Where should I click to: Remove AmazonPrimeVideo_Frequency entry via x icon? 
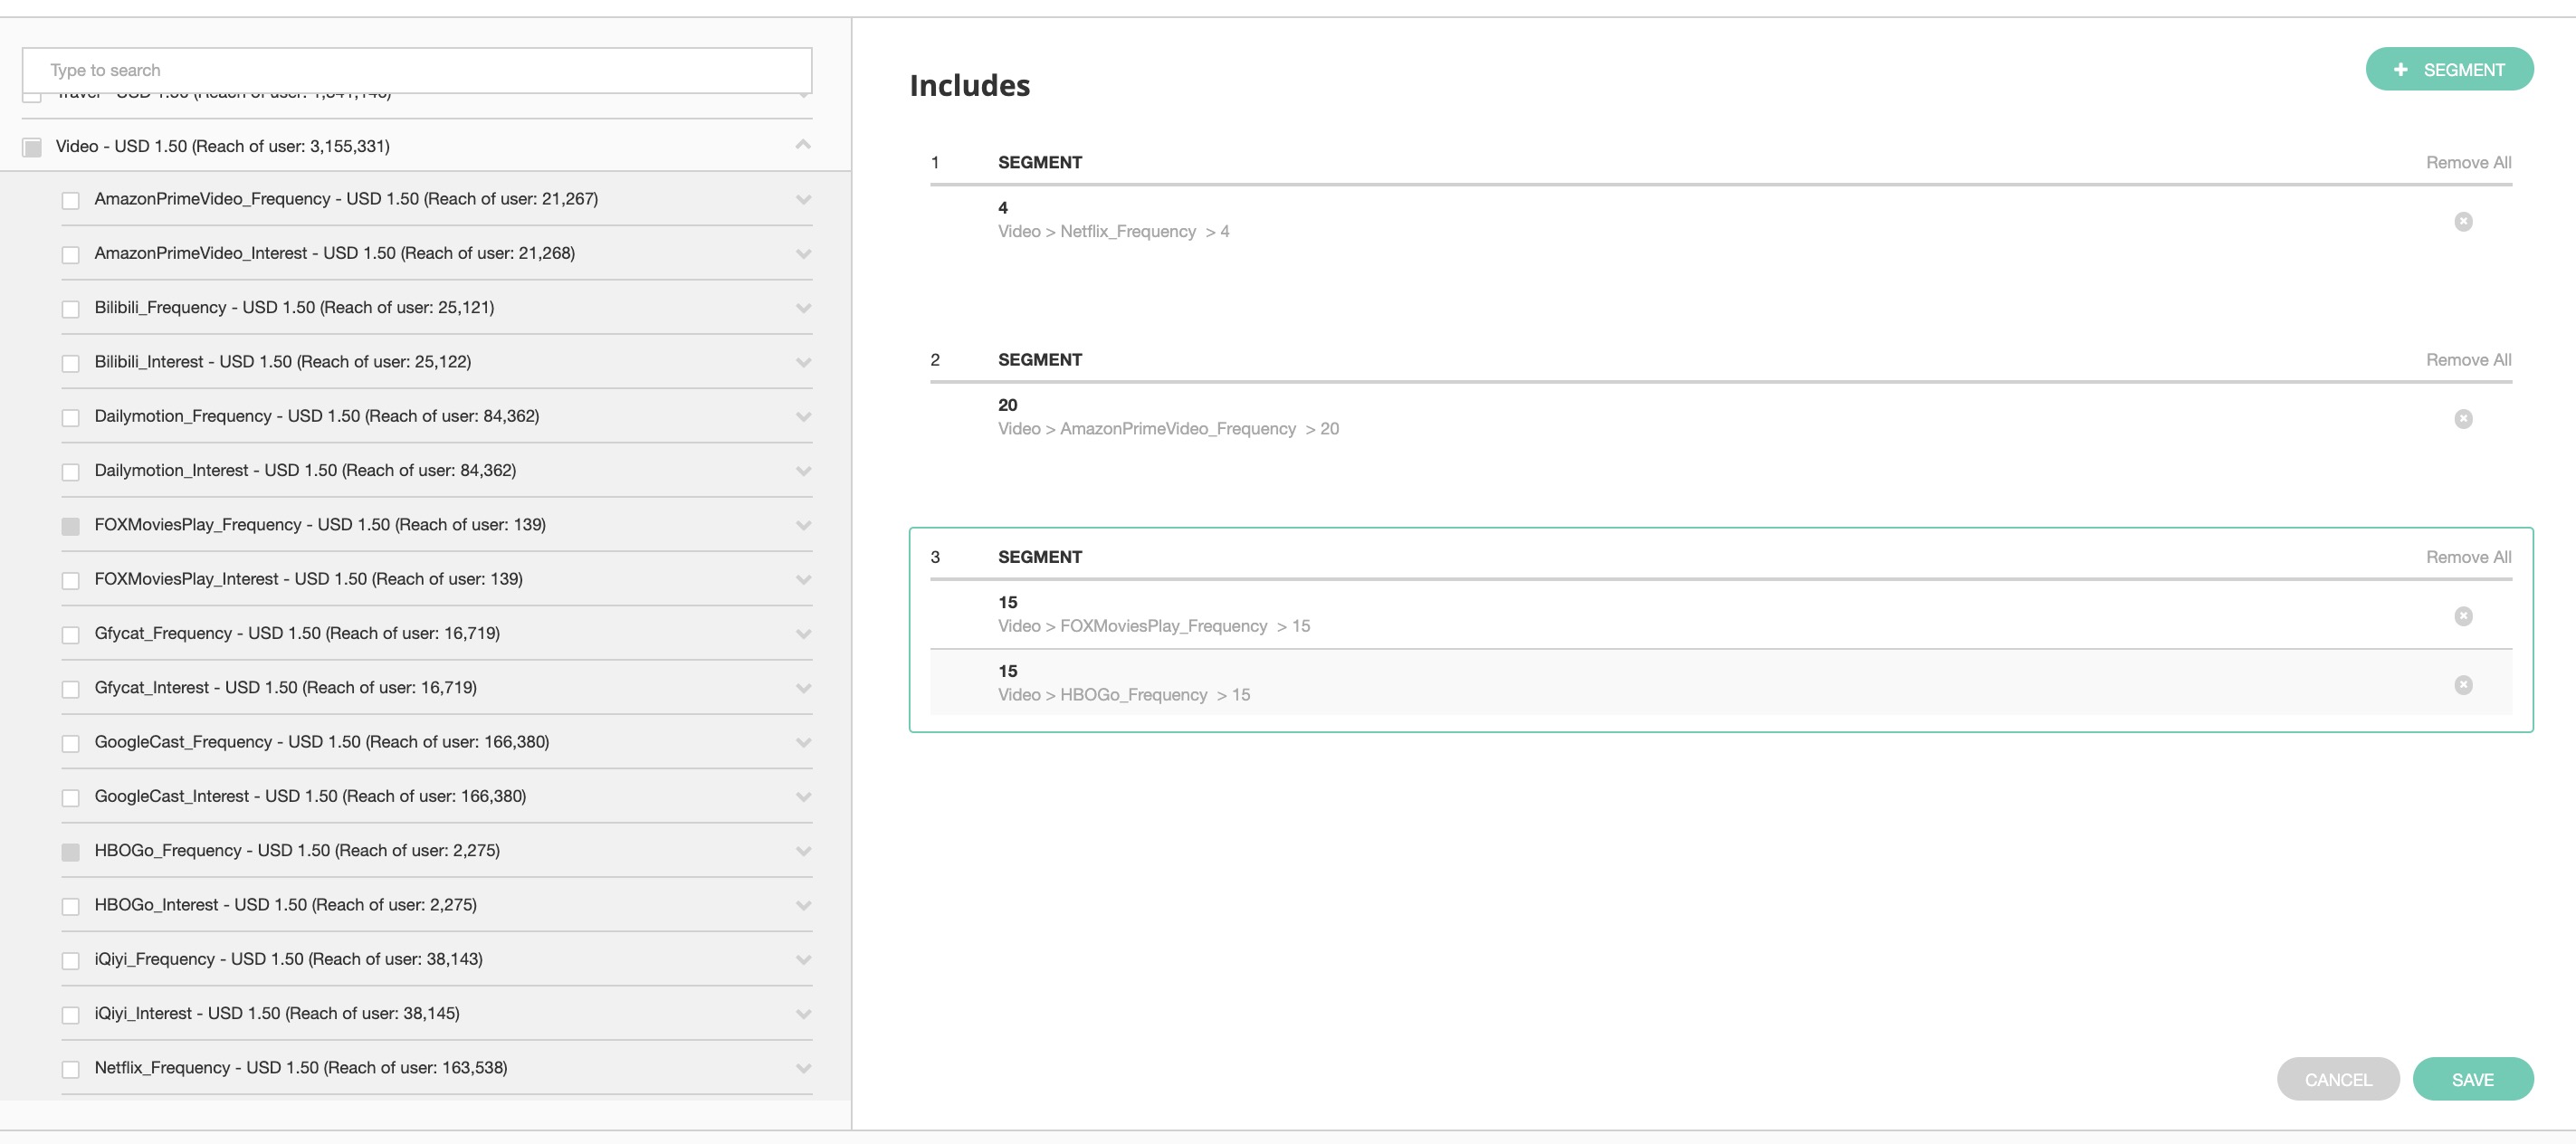2463,418
